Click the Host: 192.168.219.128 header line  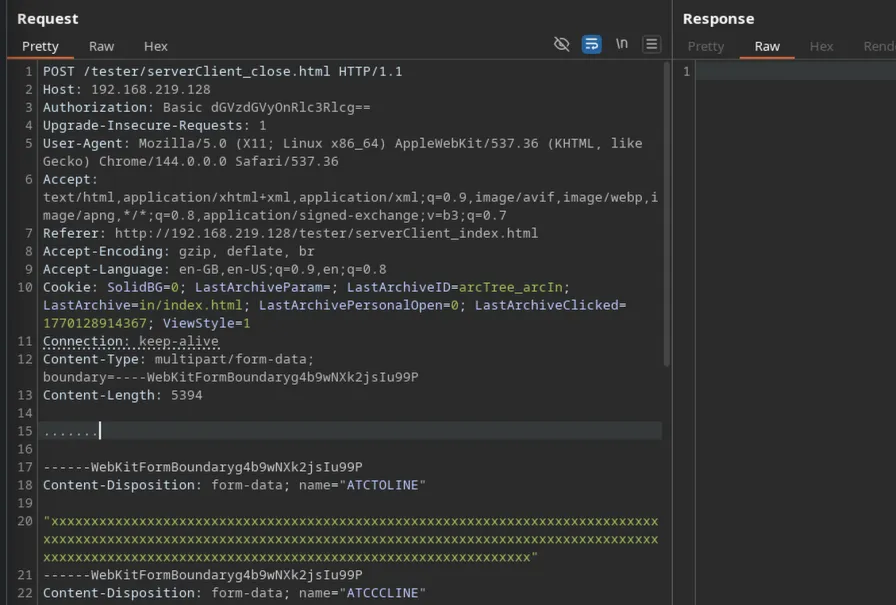tap(126, 90)
